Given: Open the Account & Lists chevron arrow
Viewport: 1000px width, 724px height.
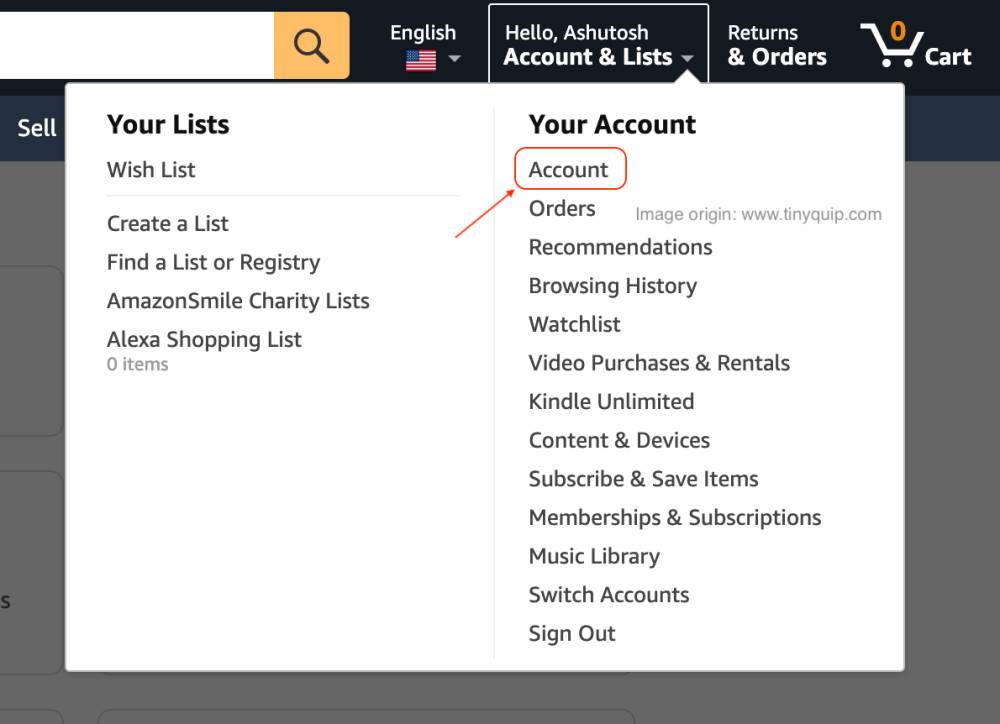Looking at the screenshot, I should [688, 59].
